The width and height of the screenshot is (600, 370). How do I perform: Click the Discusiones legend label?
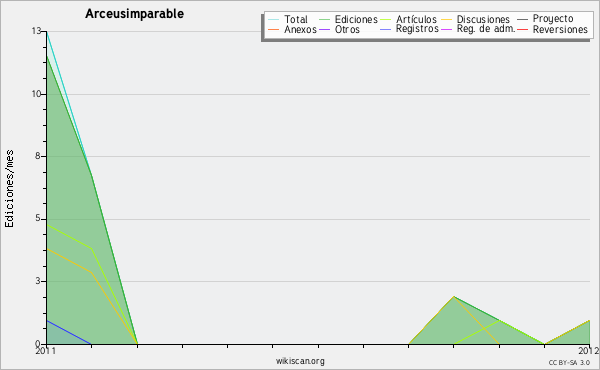point(483,19)
